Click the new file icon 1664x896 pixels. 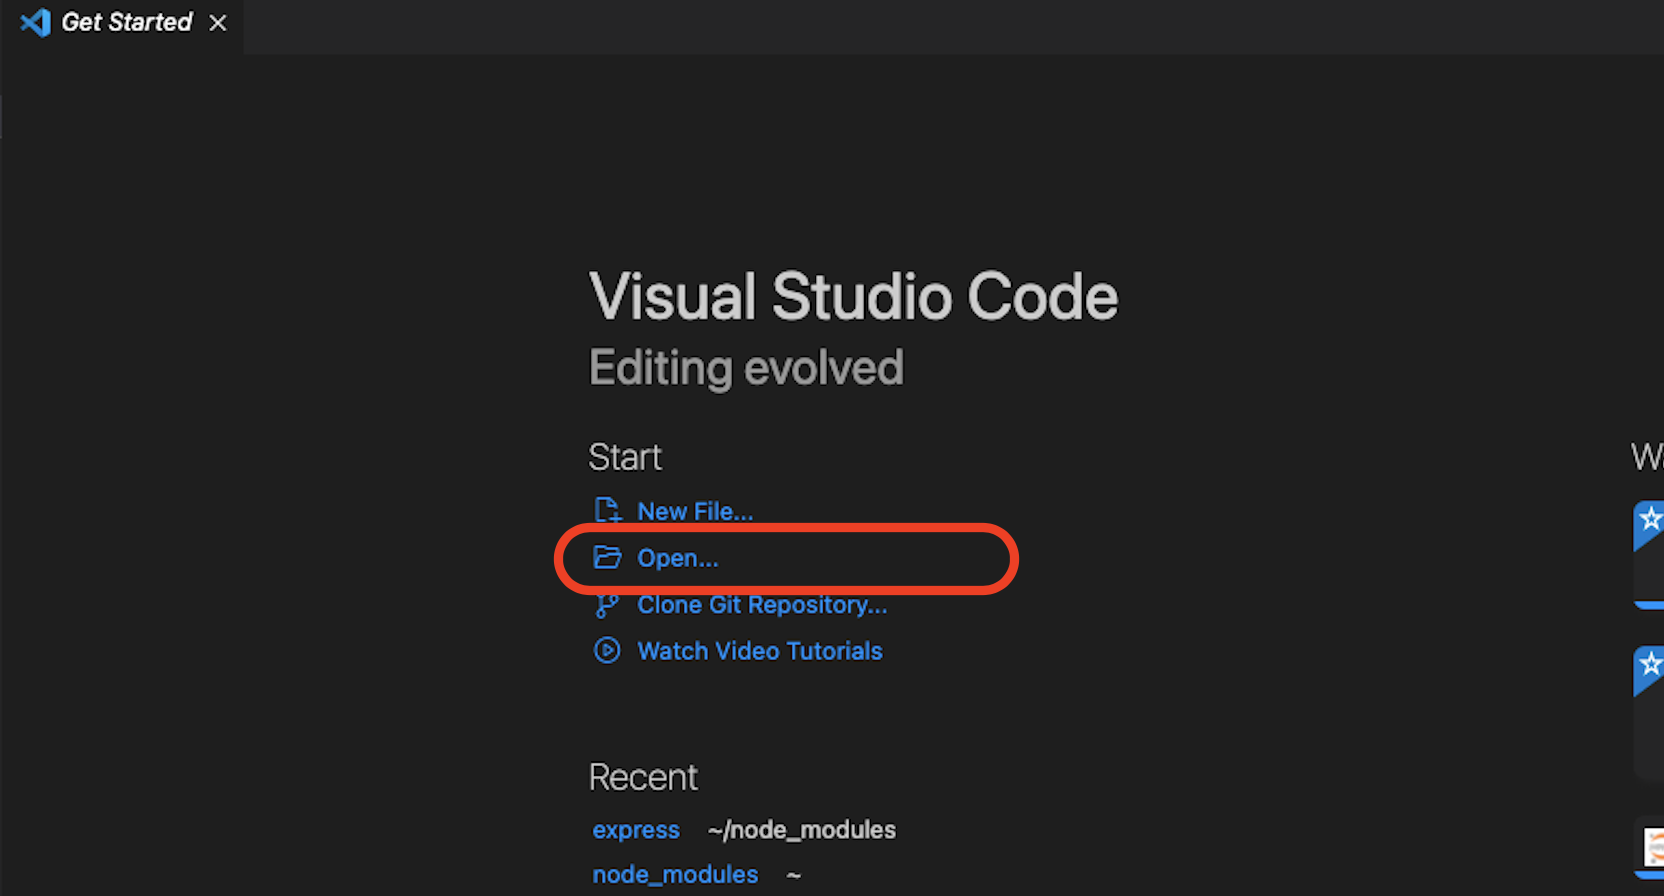tap(607, 510)
